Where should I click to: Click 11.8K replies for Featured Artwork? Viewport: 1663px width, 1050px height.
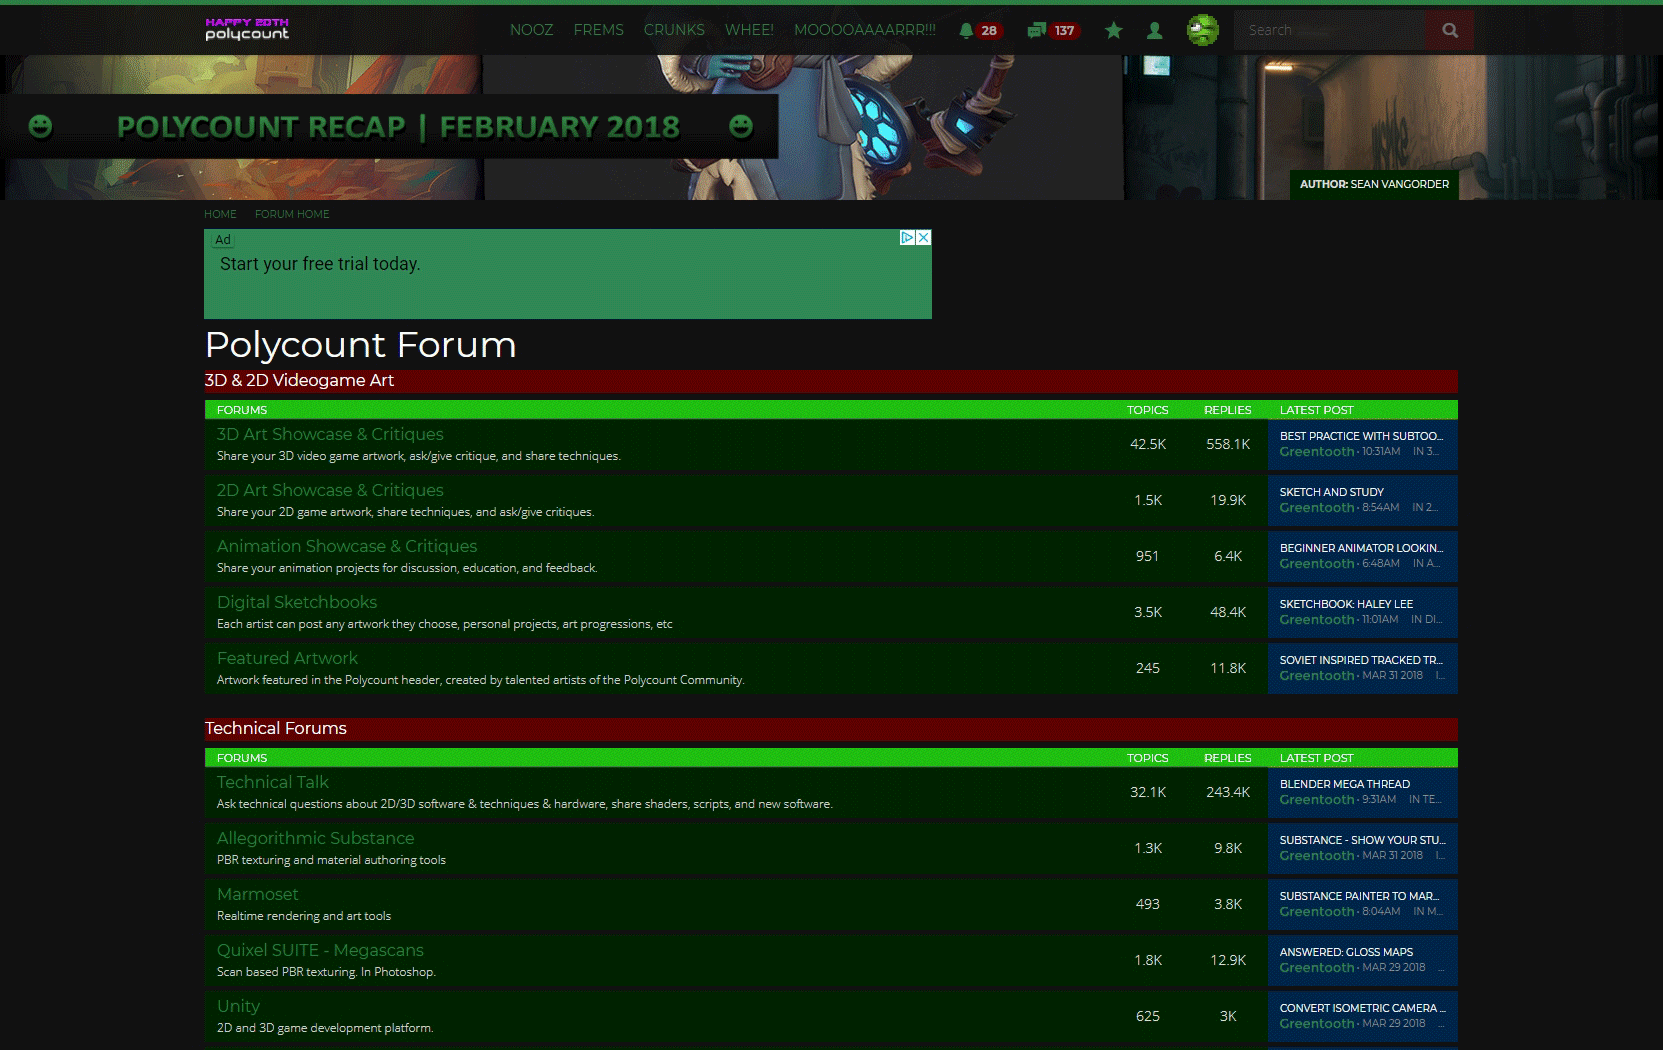pos(1228,668)
